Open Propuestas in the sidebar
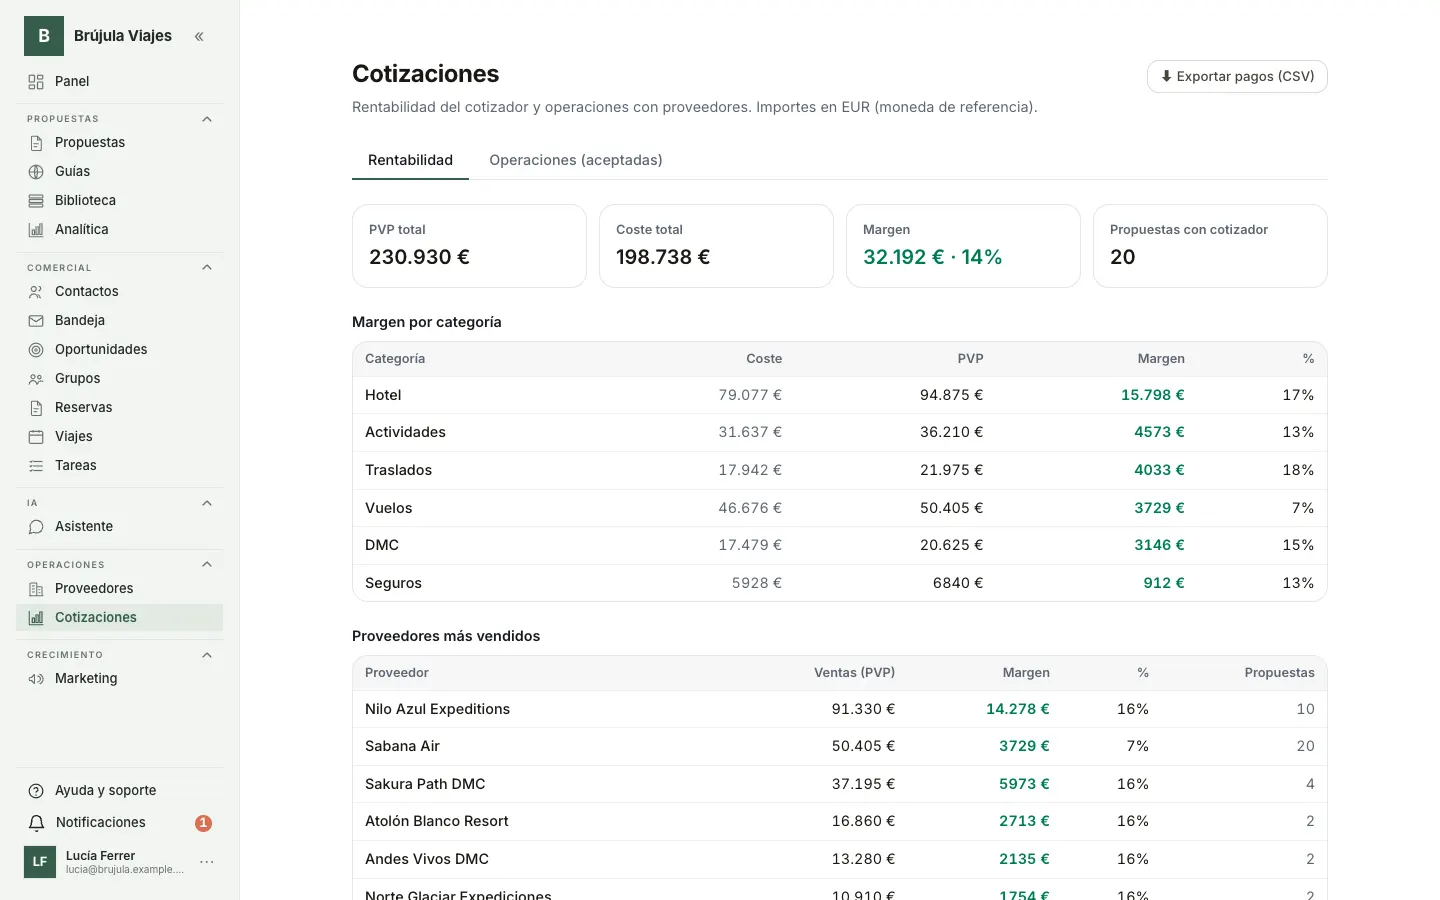This screenshot has height=900, width=1440. click(x=120, y=143)
